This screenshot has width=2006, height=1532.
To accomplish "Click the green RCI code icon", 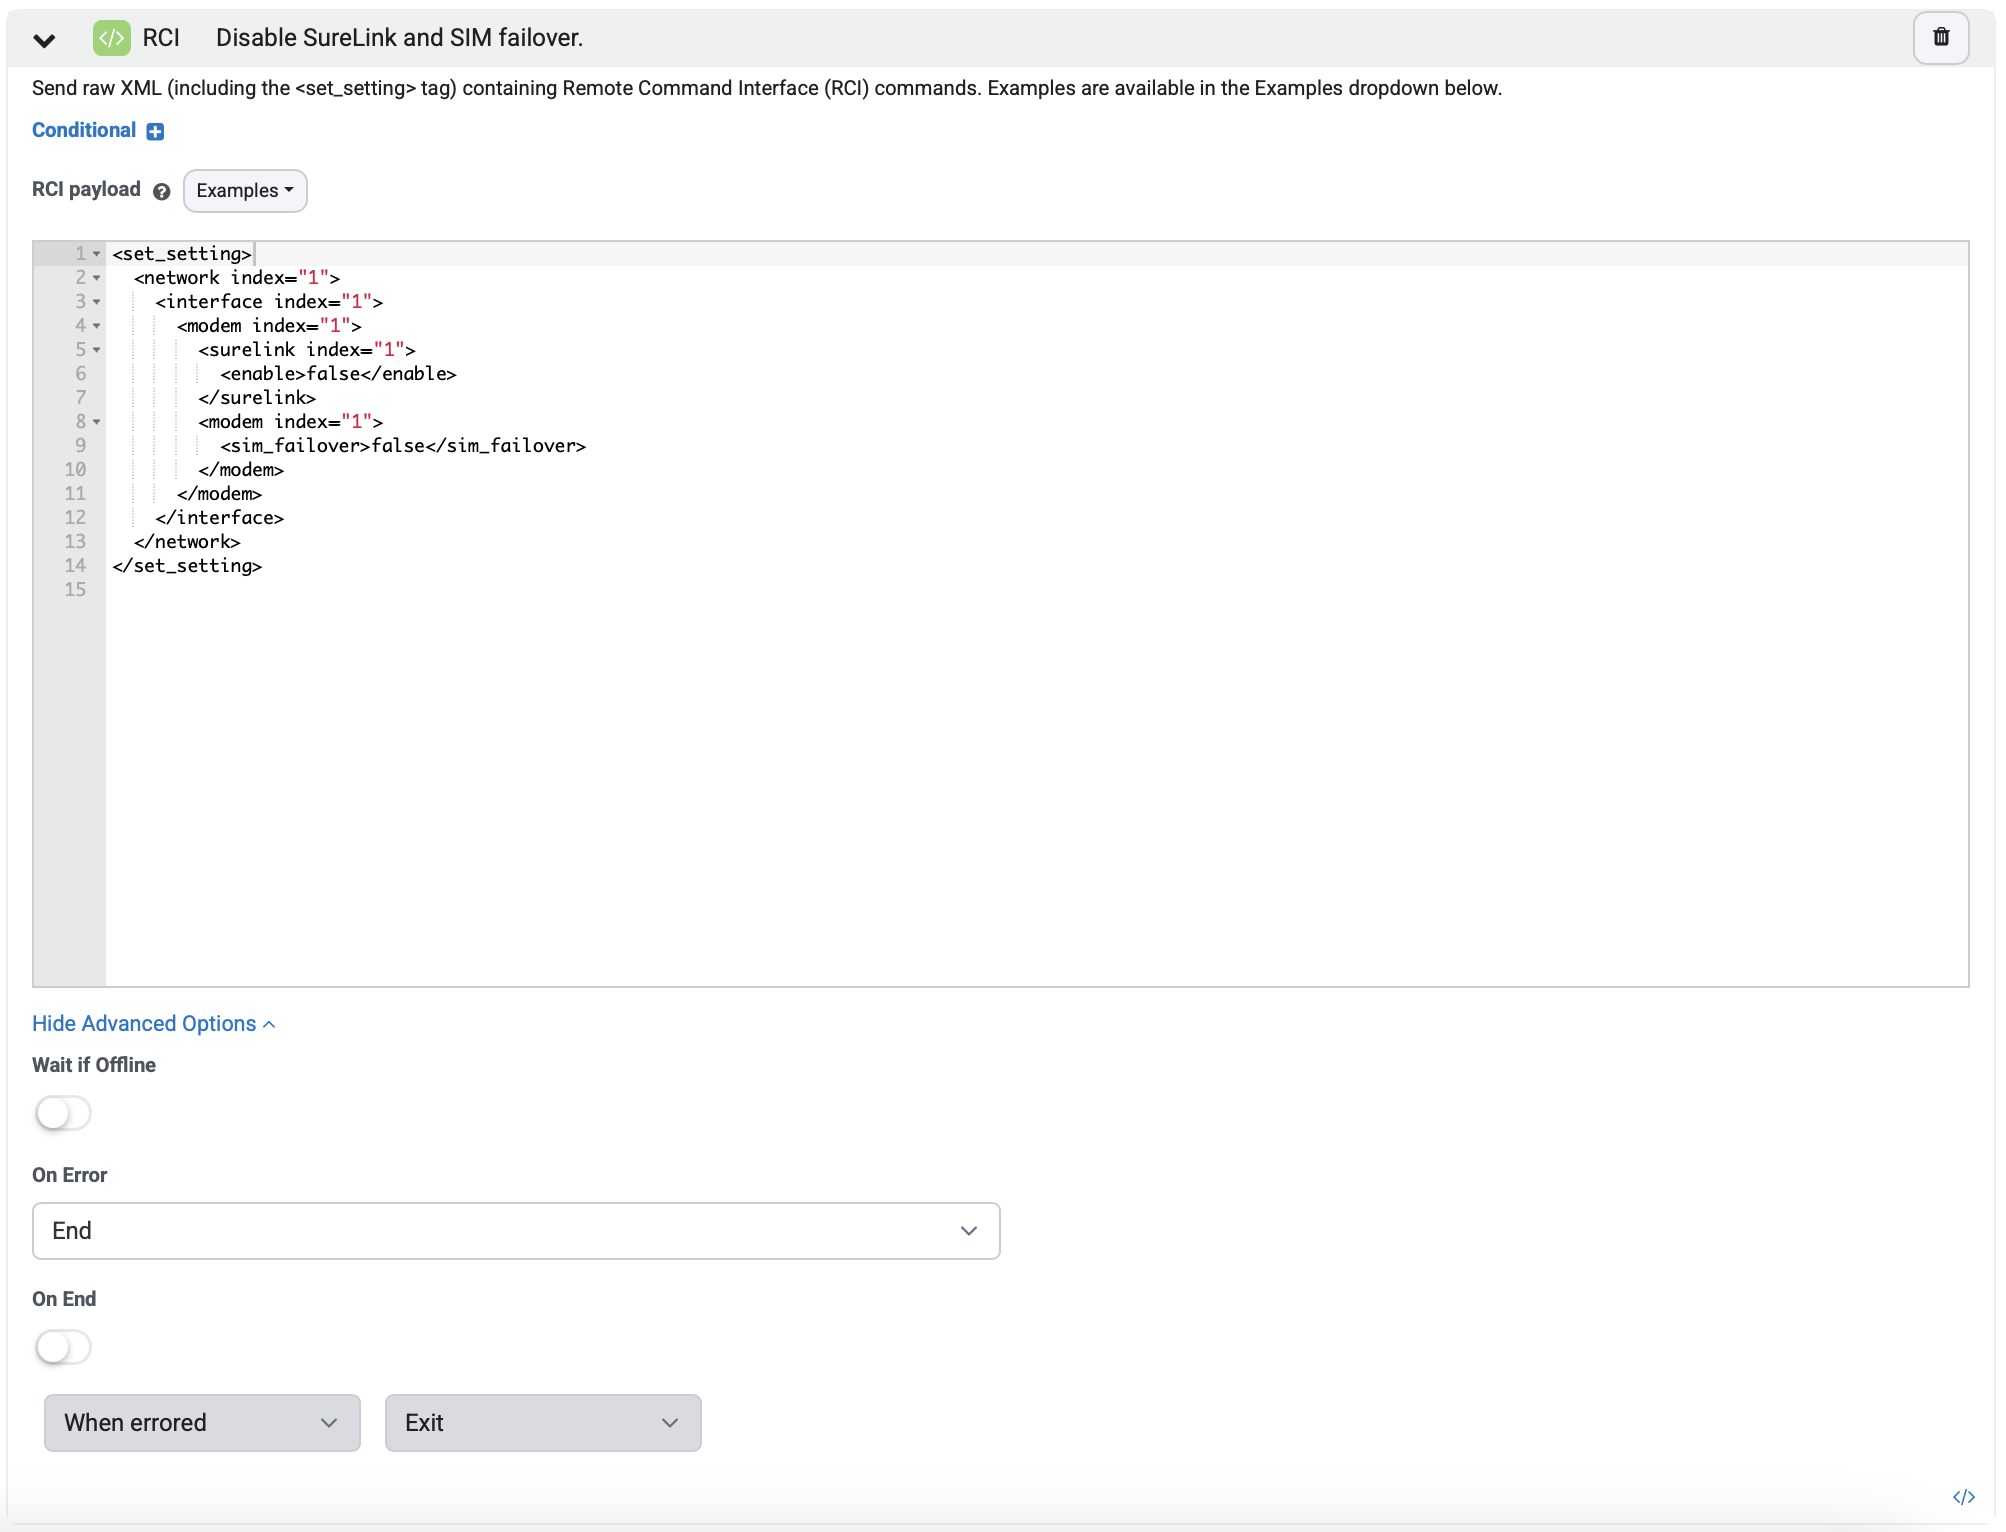I will [x=111, y=38].
